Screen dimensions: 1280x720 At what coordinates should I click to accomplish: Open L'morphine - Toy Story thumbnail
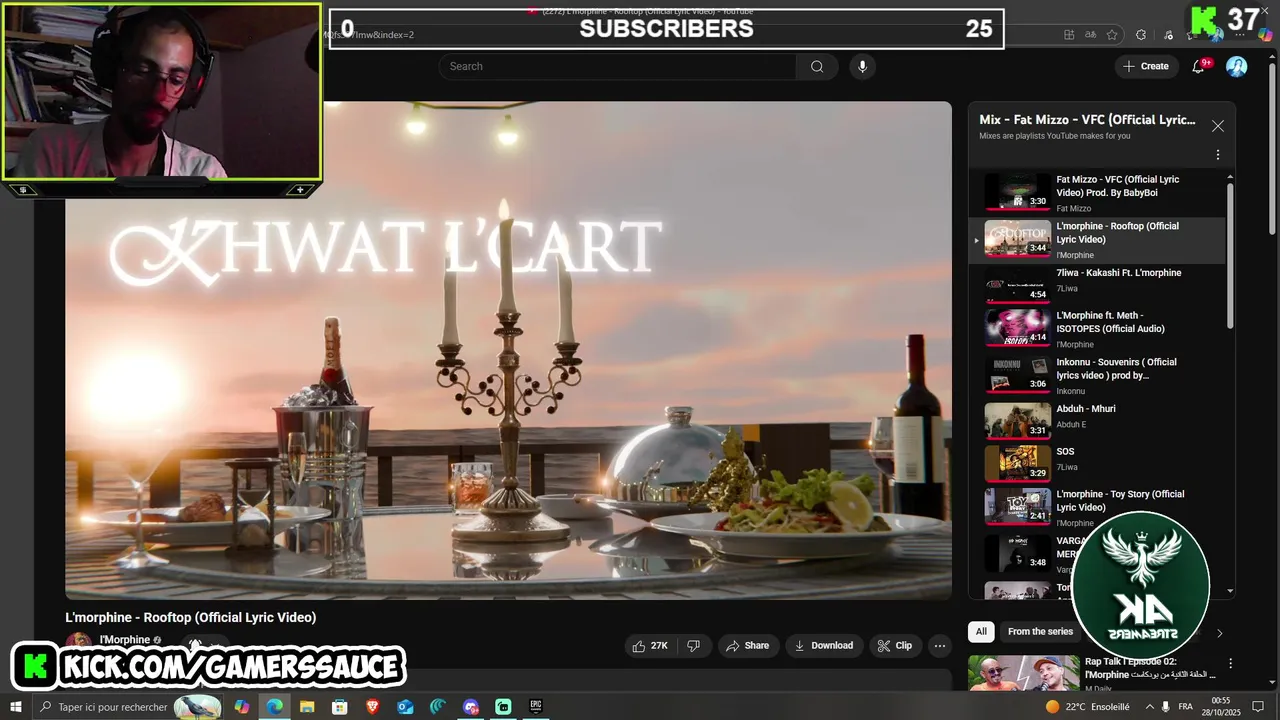point(1017,506)
